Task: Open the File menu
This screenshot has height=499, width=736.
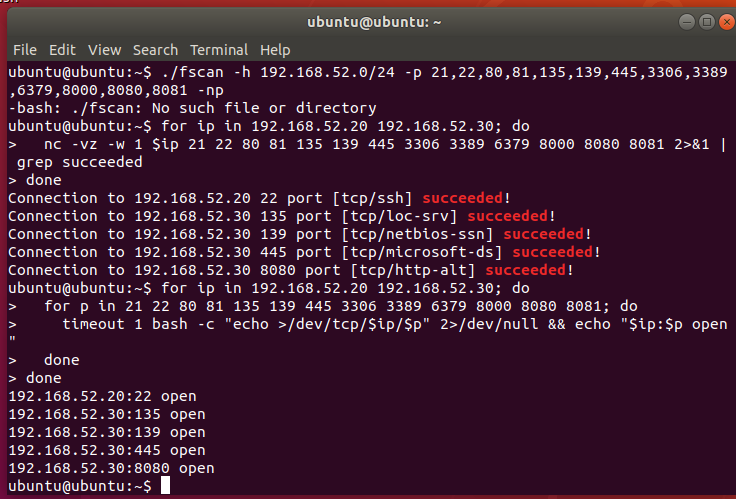Action: click(25, 50)
